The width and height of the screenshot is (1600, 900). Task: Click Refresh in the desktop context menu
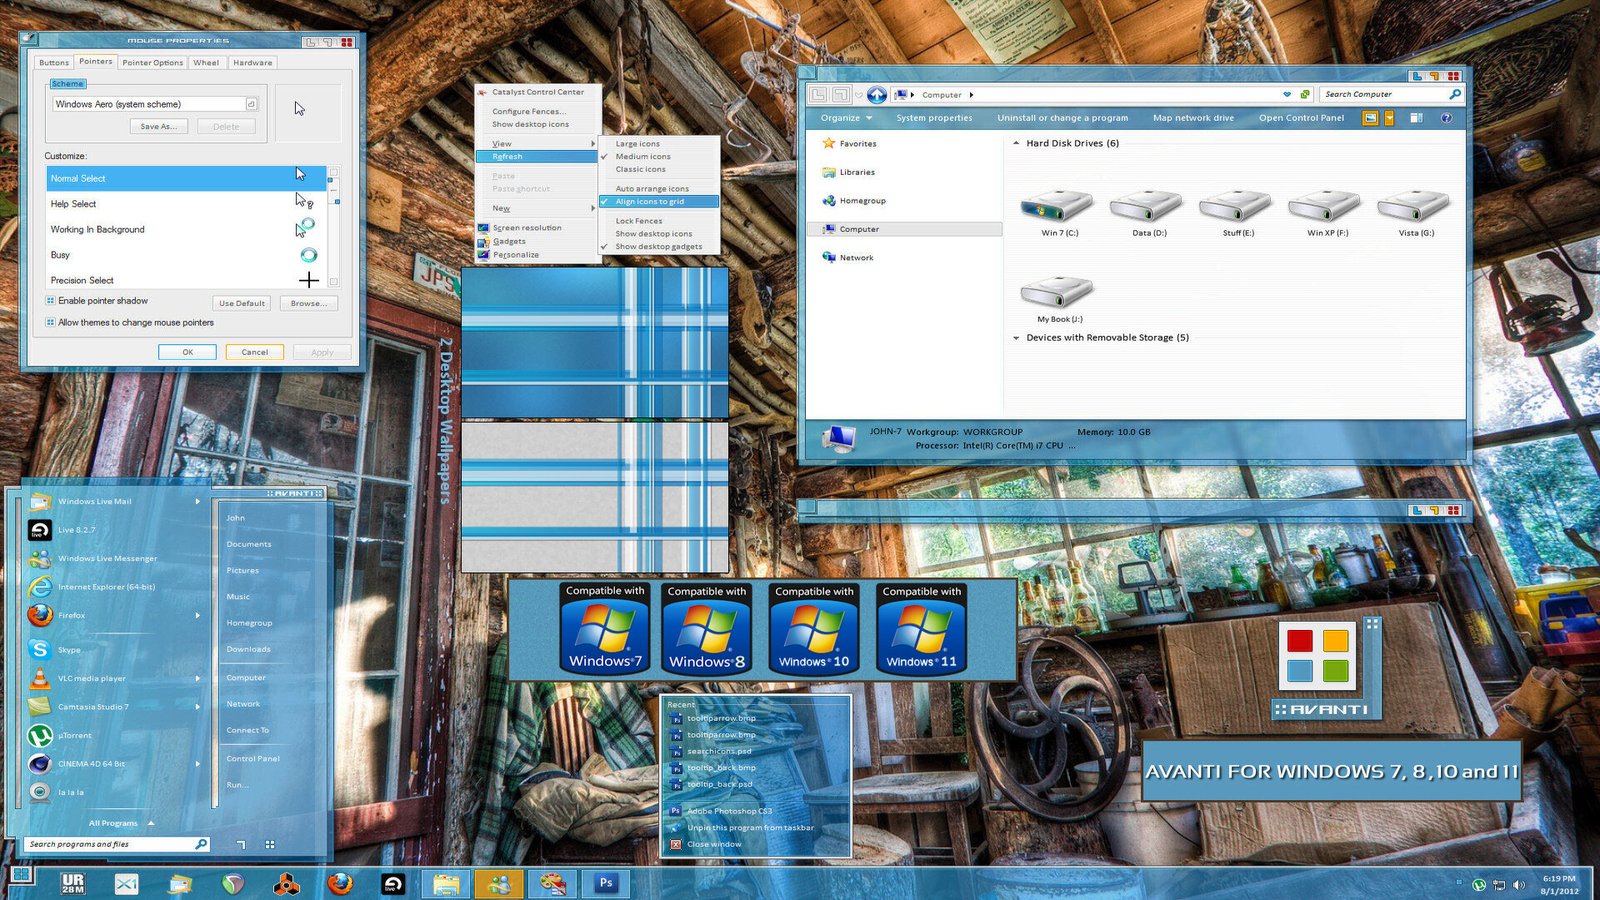(537, 156)
